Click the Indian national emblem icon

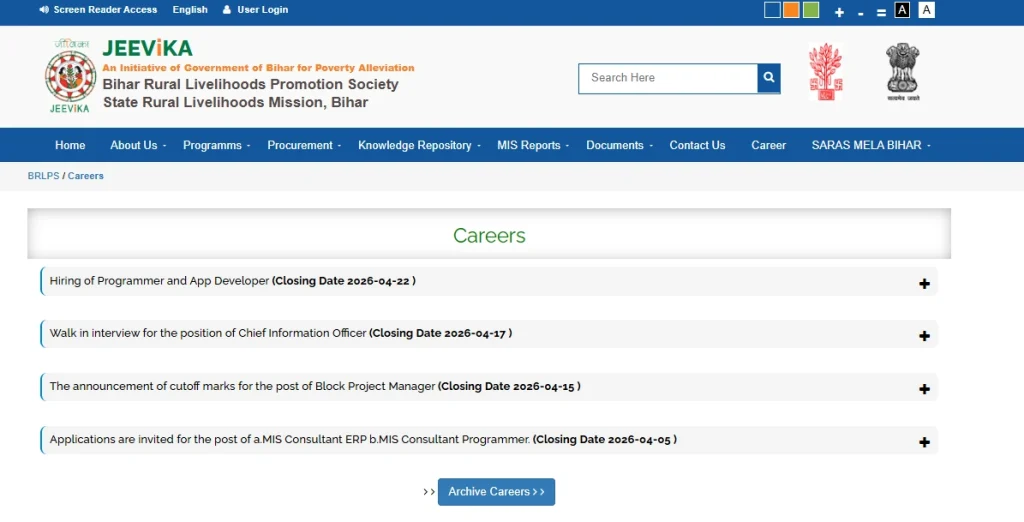(902, 72)
